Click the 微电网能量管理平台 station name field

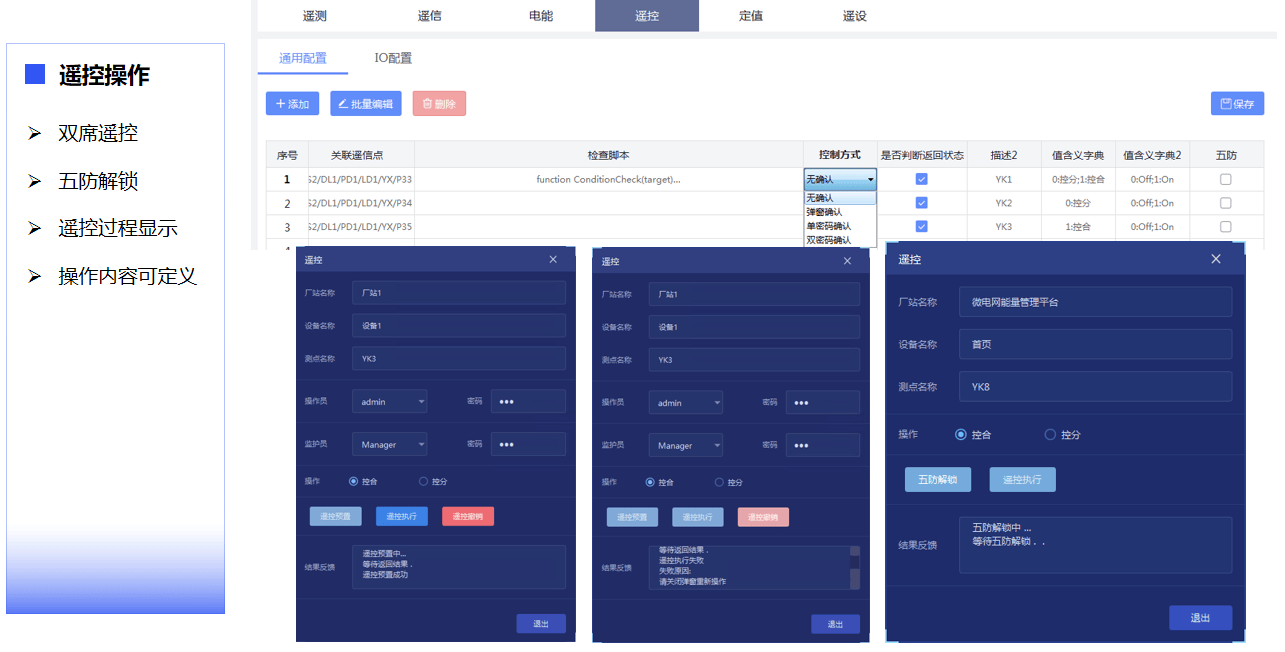1095,302
